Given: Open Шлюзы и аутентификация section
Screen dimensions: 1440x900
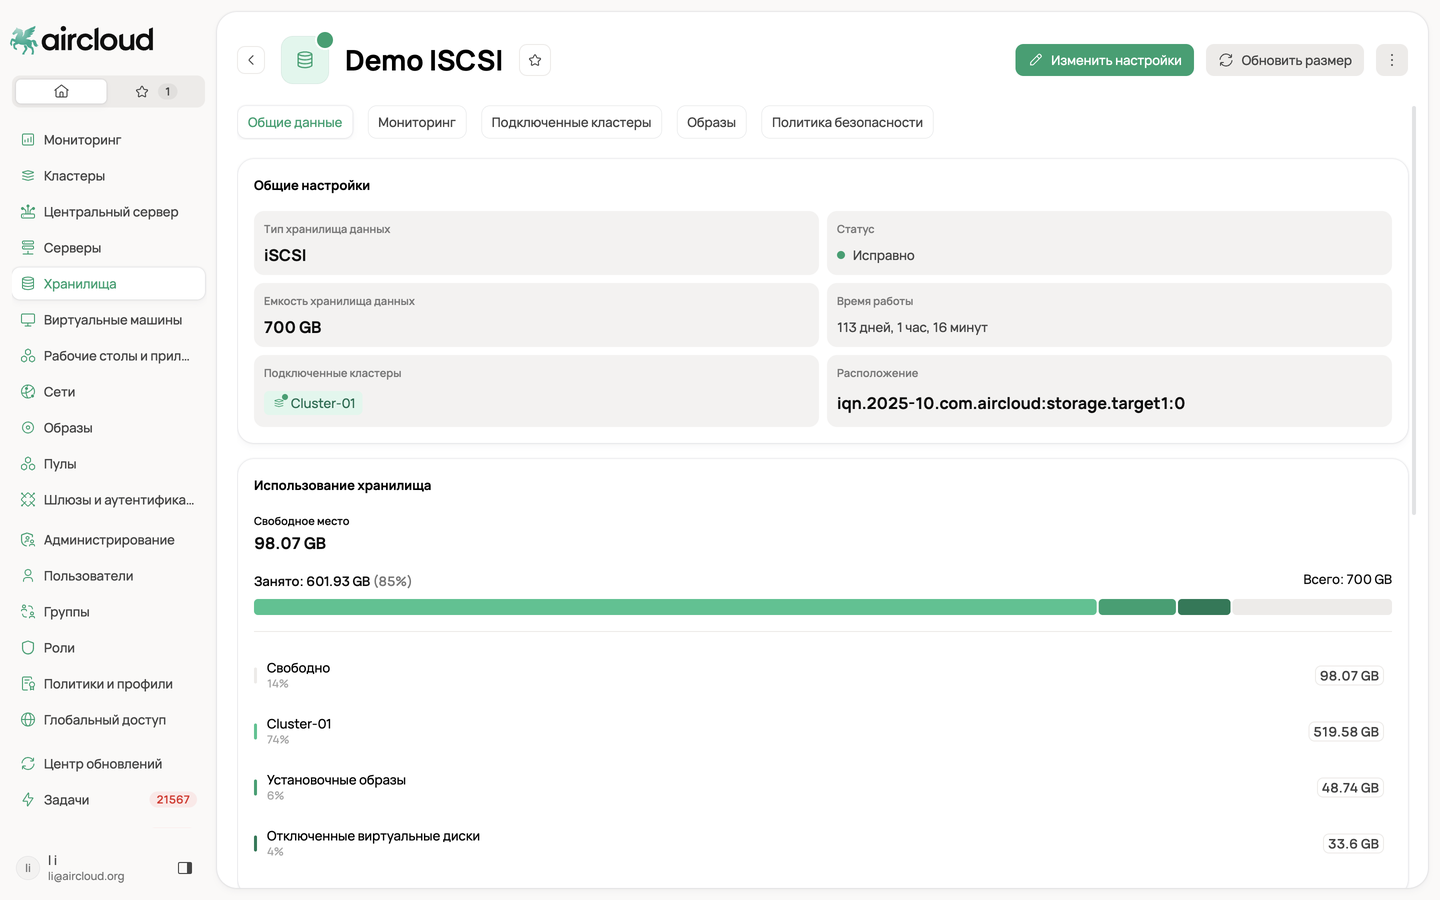Looking at the screenshot, I should coord(108,500).
